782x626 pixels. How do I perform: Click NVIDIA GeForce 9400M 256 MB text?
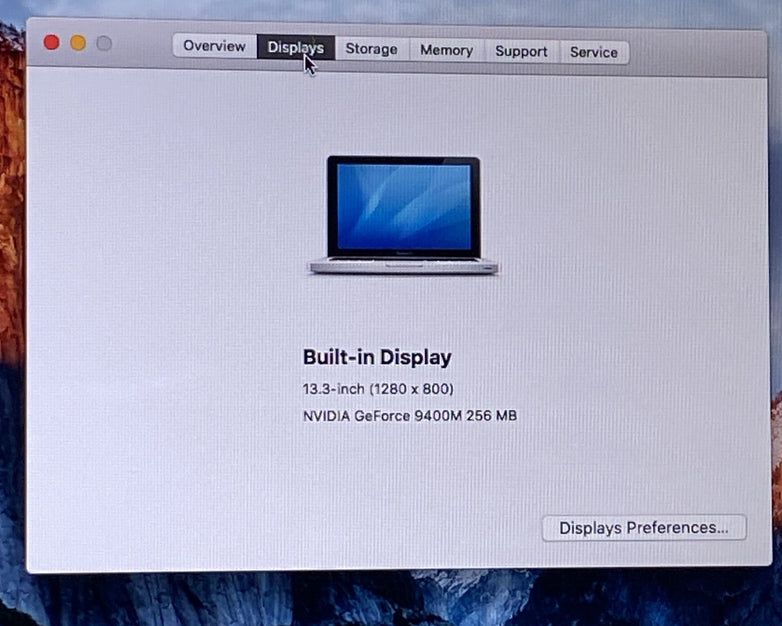tap(410, 416)
